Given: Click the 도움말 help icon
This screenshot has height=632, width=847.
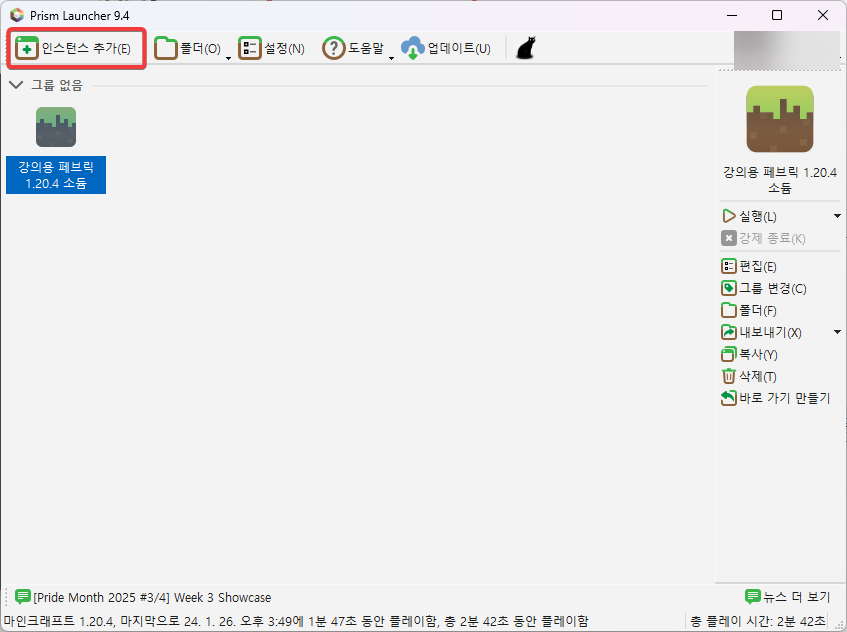Looking at the screenshot, I should pyautogui.click(x=333, y=49).
